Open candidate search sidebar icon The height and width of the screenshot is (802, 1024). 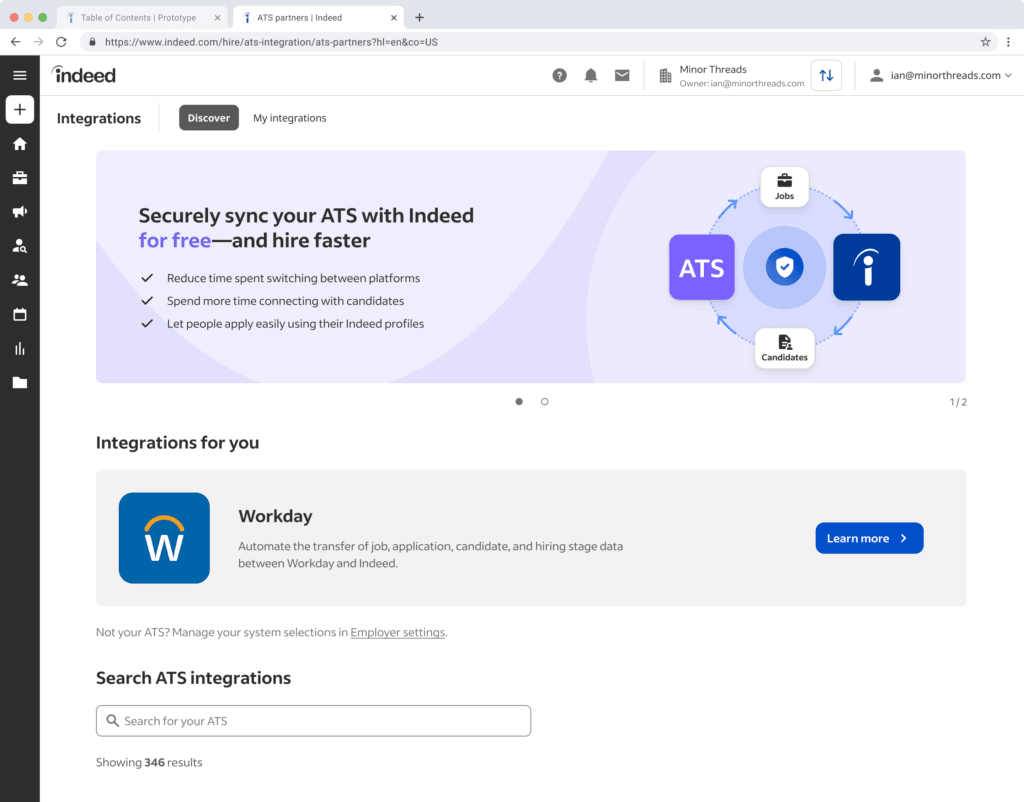click(x=20, y=246)
